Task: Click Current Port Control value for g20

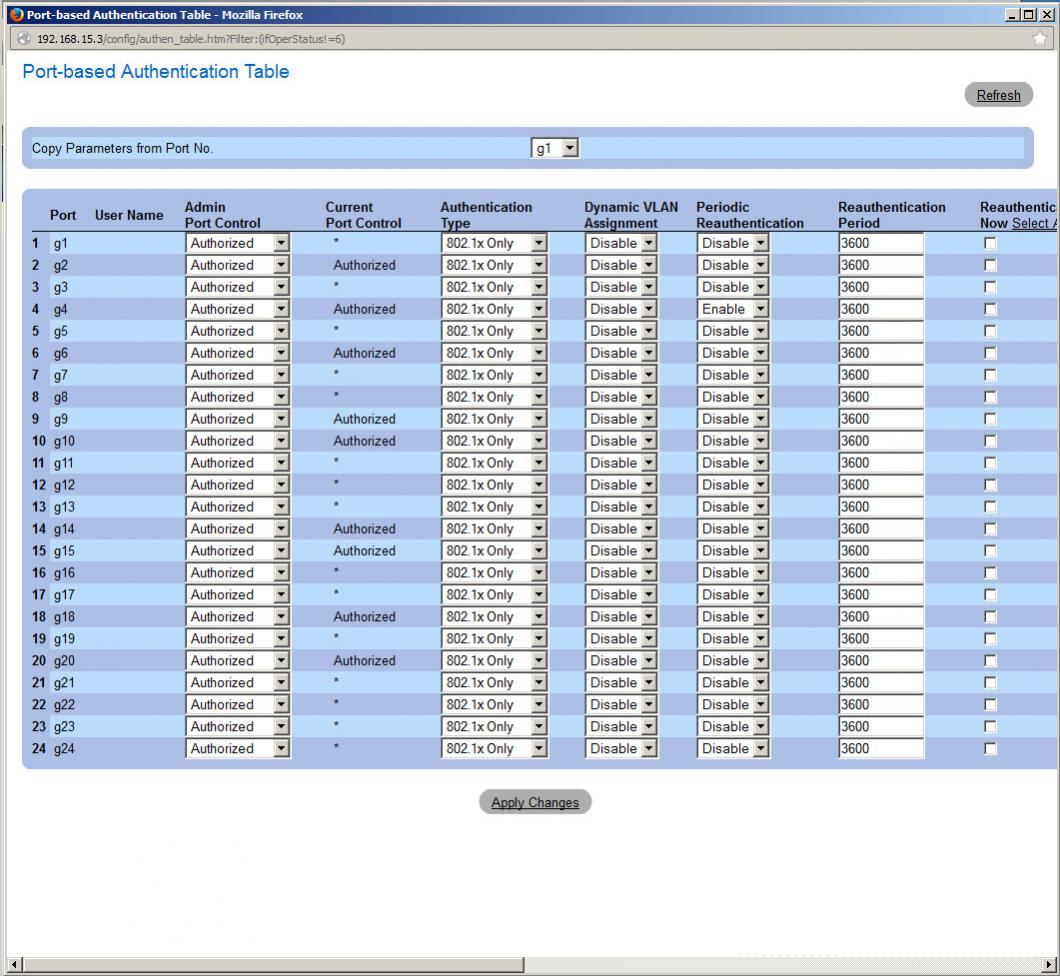Action: pos(364,660)
